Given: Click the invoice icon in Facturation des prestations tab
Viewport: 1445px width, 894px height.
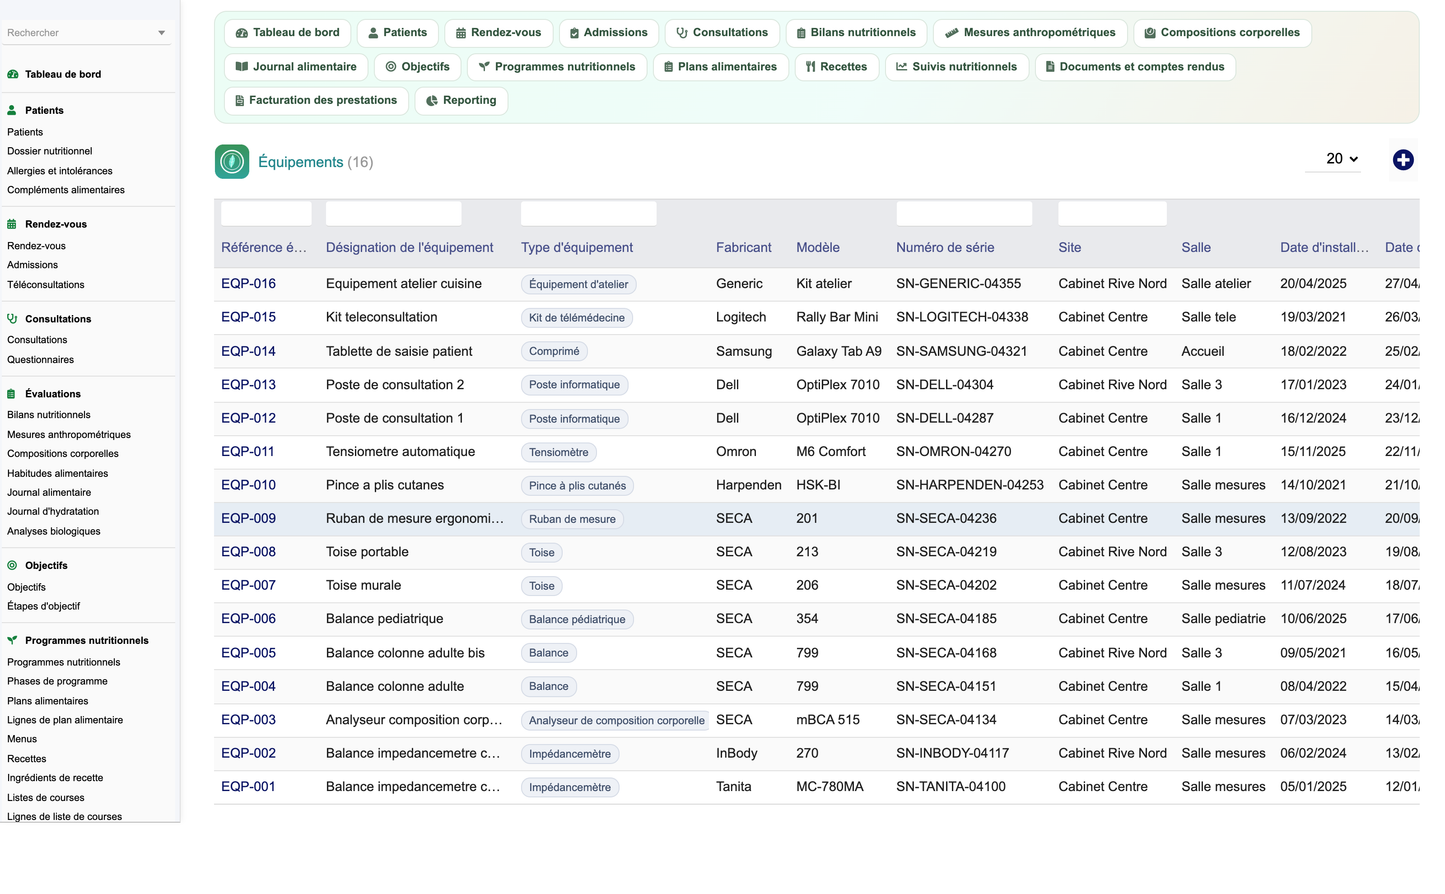Looking at the screenshot, I should click(239, 101).
